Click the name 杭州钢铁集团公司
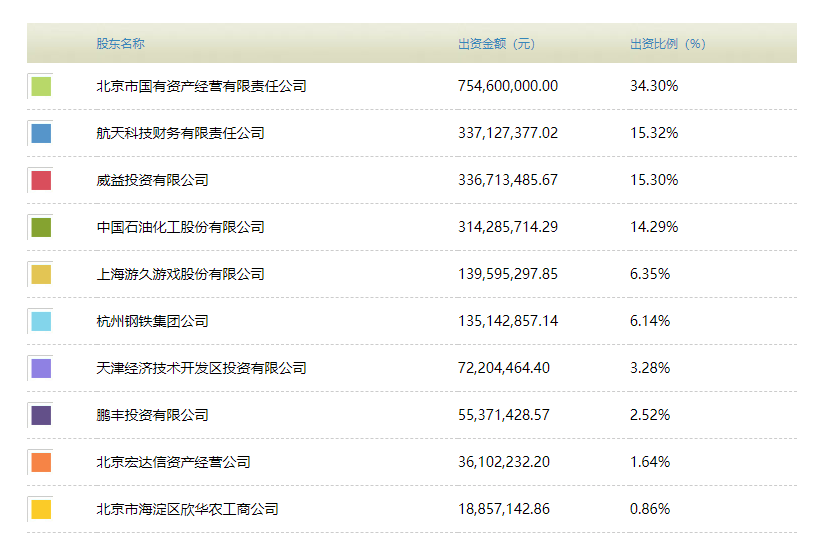The height and width of the screenshot is (557, 837). (152, 321)
